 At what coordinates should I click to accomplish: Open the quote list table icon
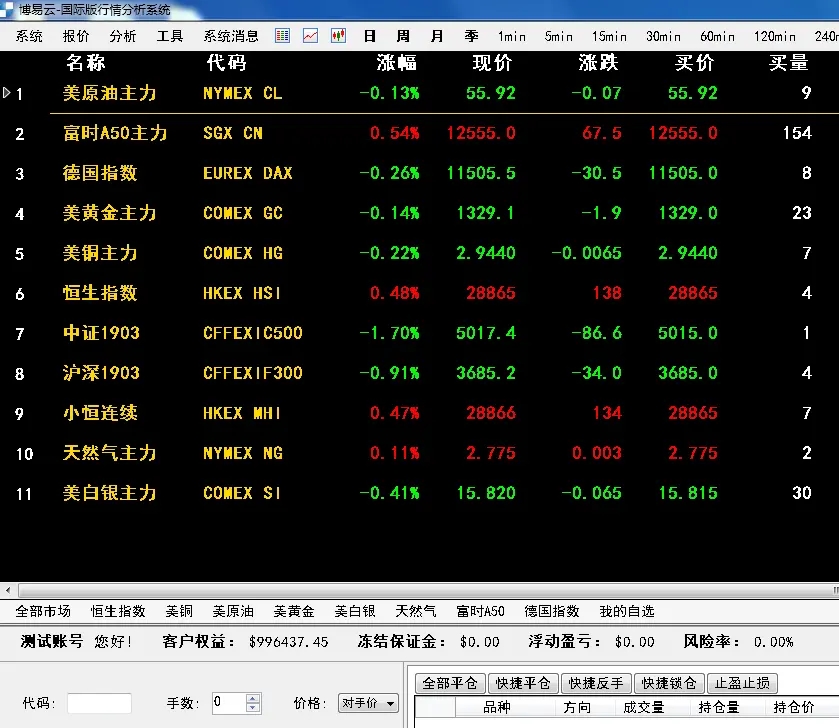click(x=283, y=36)
